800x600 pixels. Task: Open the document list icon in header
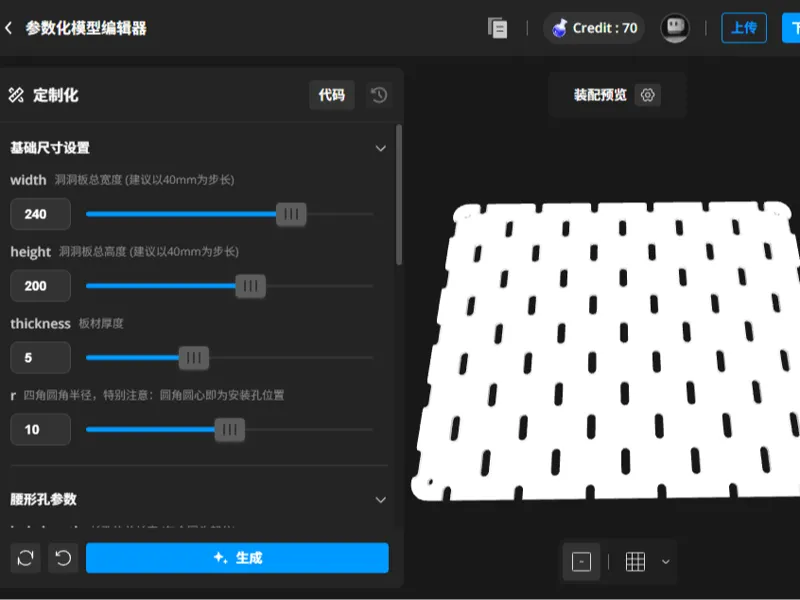click(497, 28)
